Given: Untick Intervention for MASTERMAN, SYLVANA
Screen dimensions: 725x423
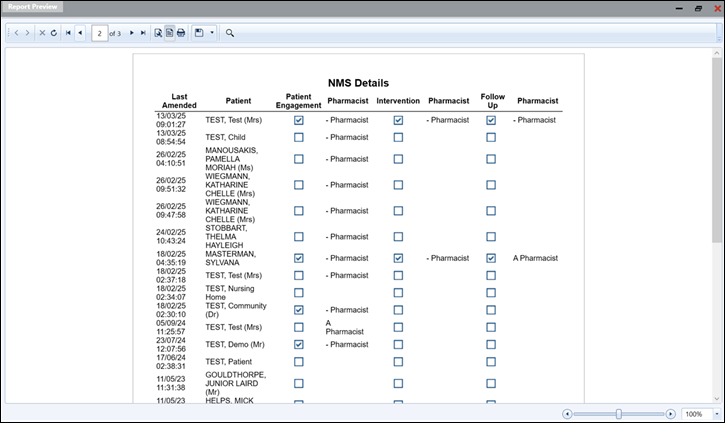Looking at the screenshot, I should coord(398,258).
